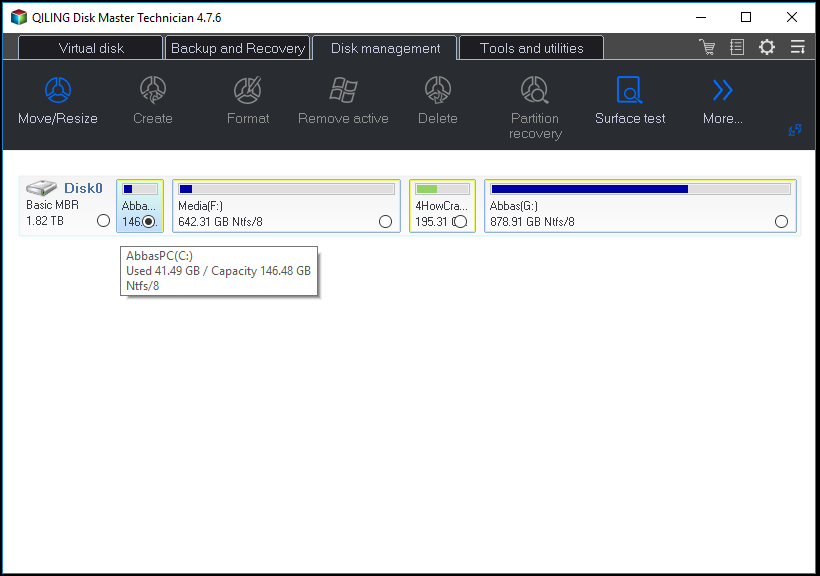This screenshot has width=820, height=576.
Task: Open the settings gear
Action: [x=767, y=47]
